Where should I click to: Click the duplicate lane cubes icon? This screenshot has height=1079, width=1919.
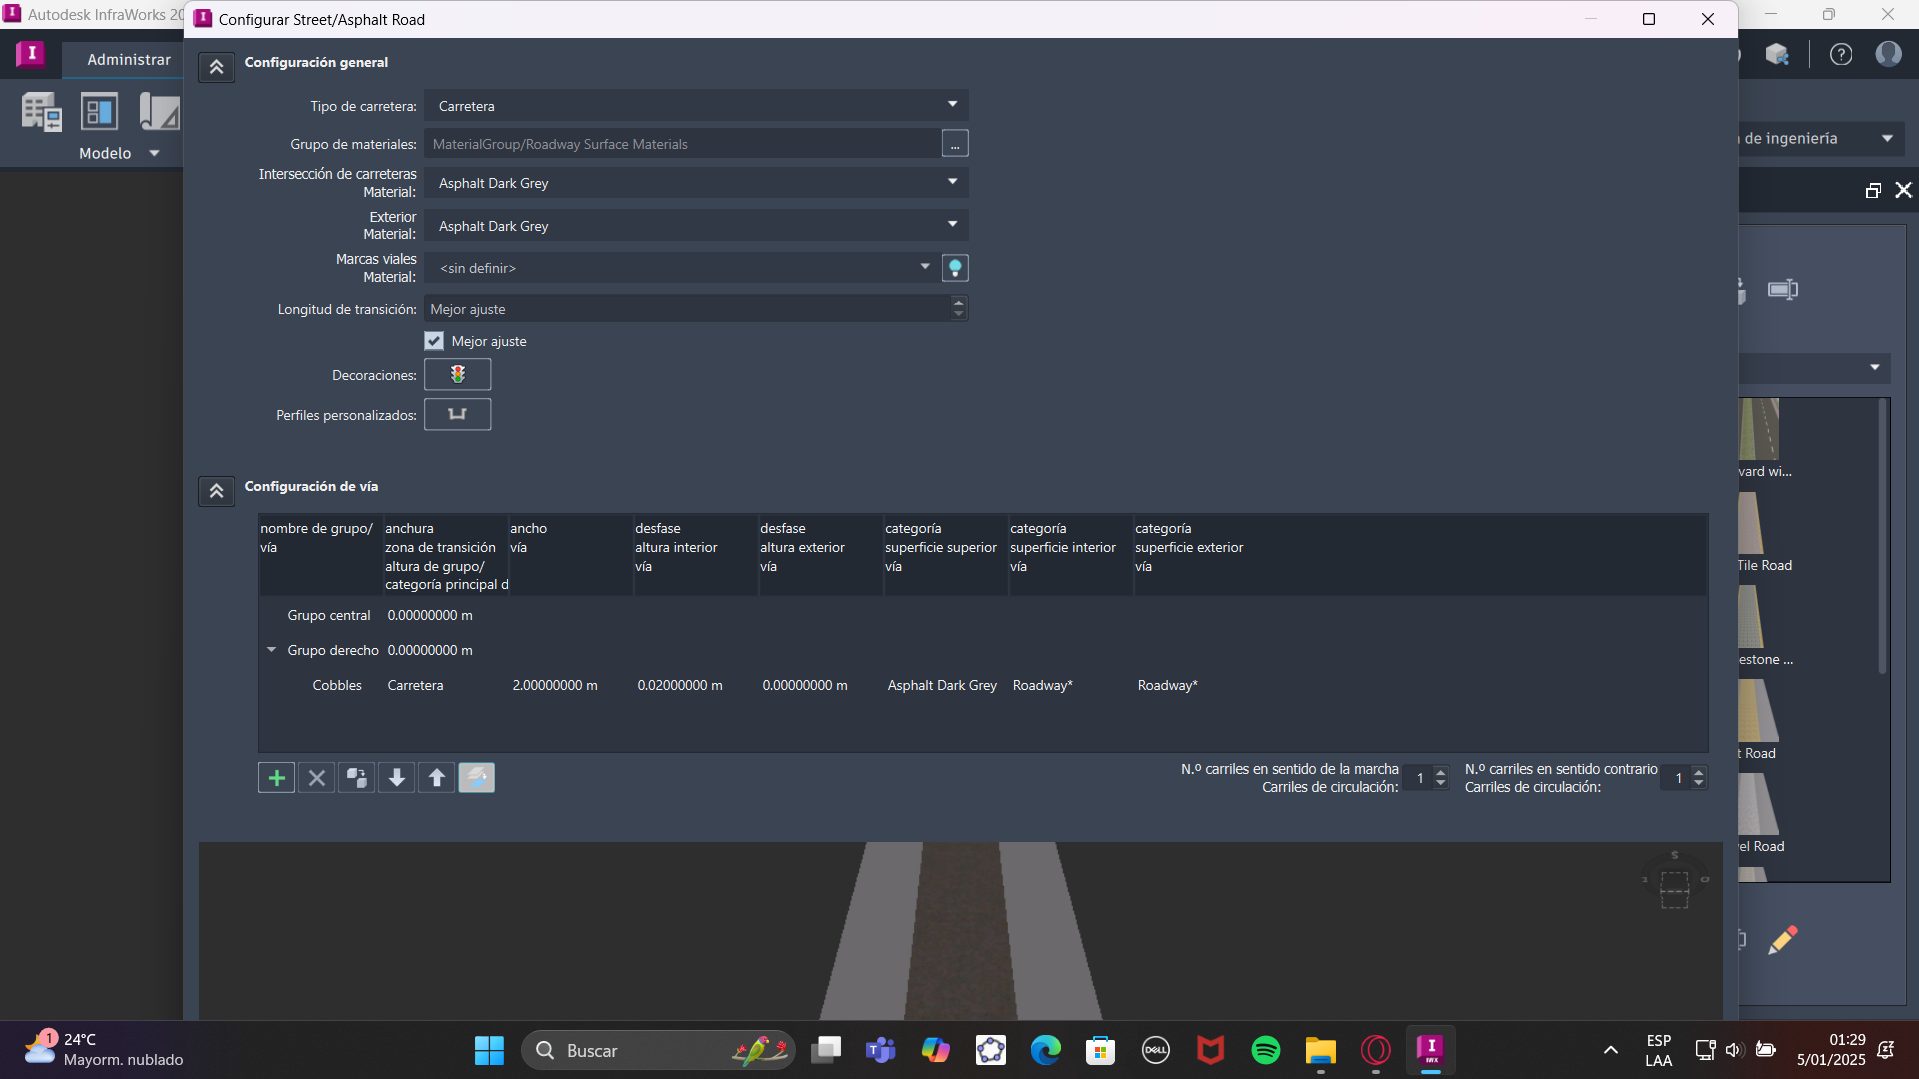(356, 778)
